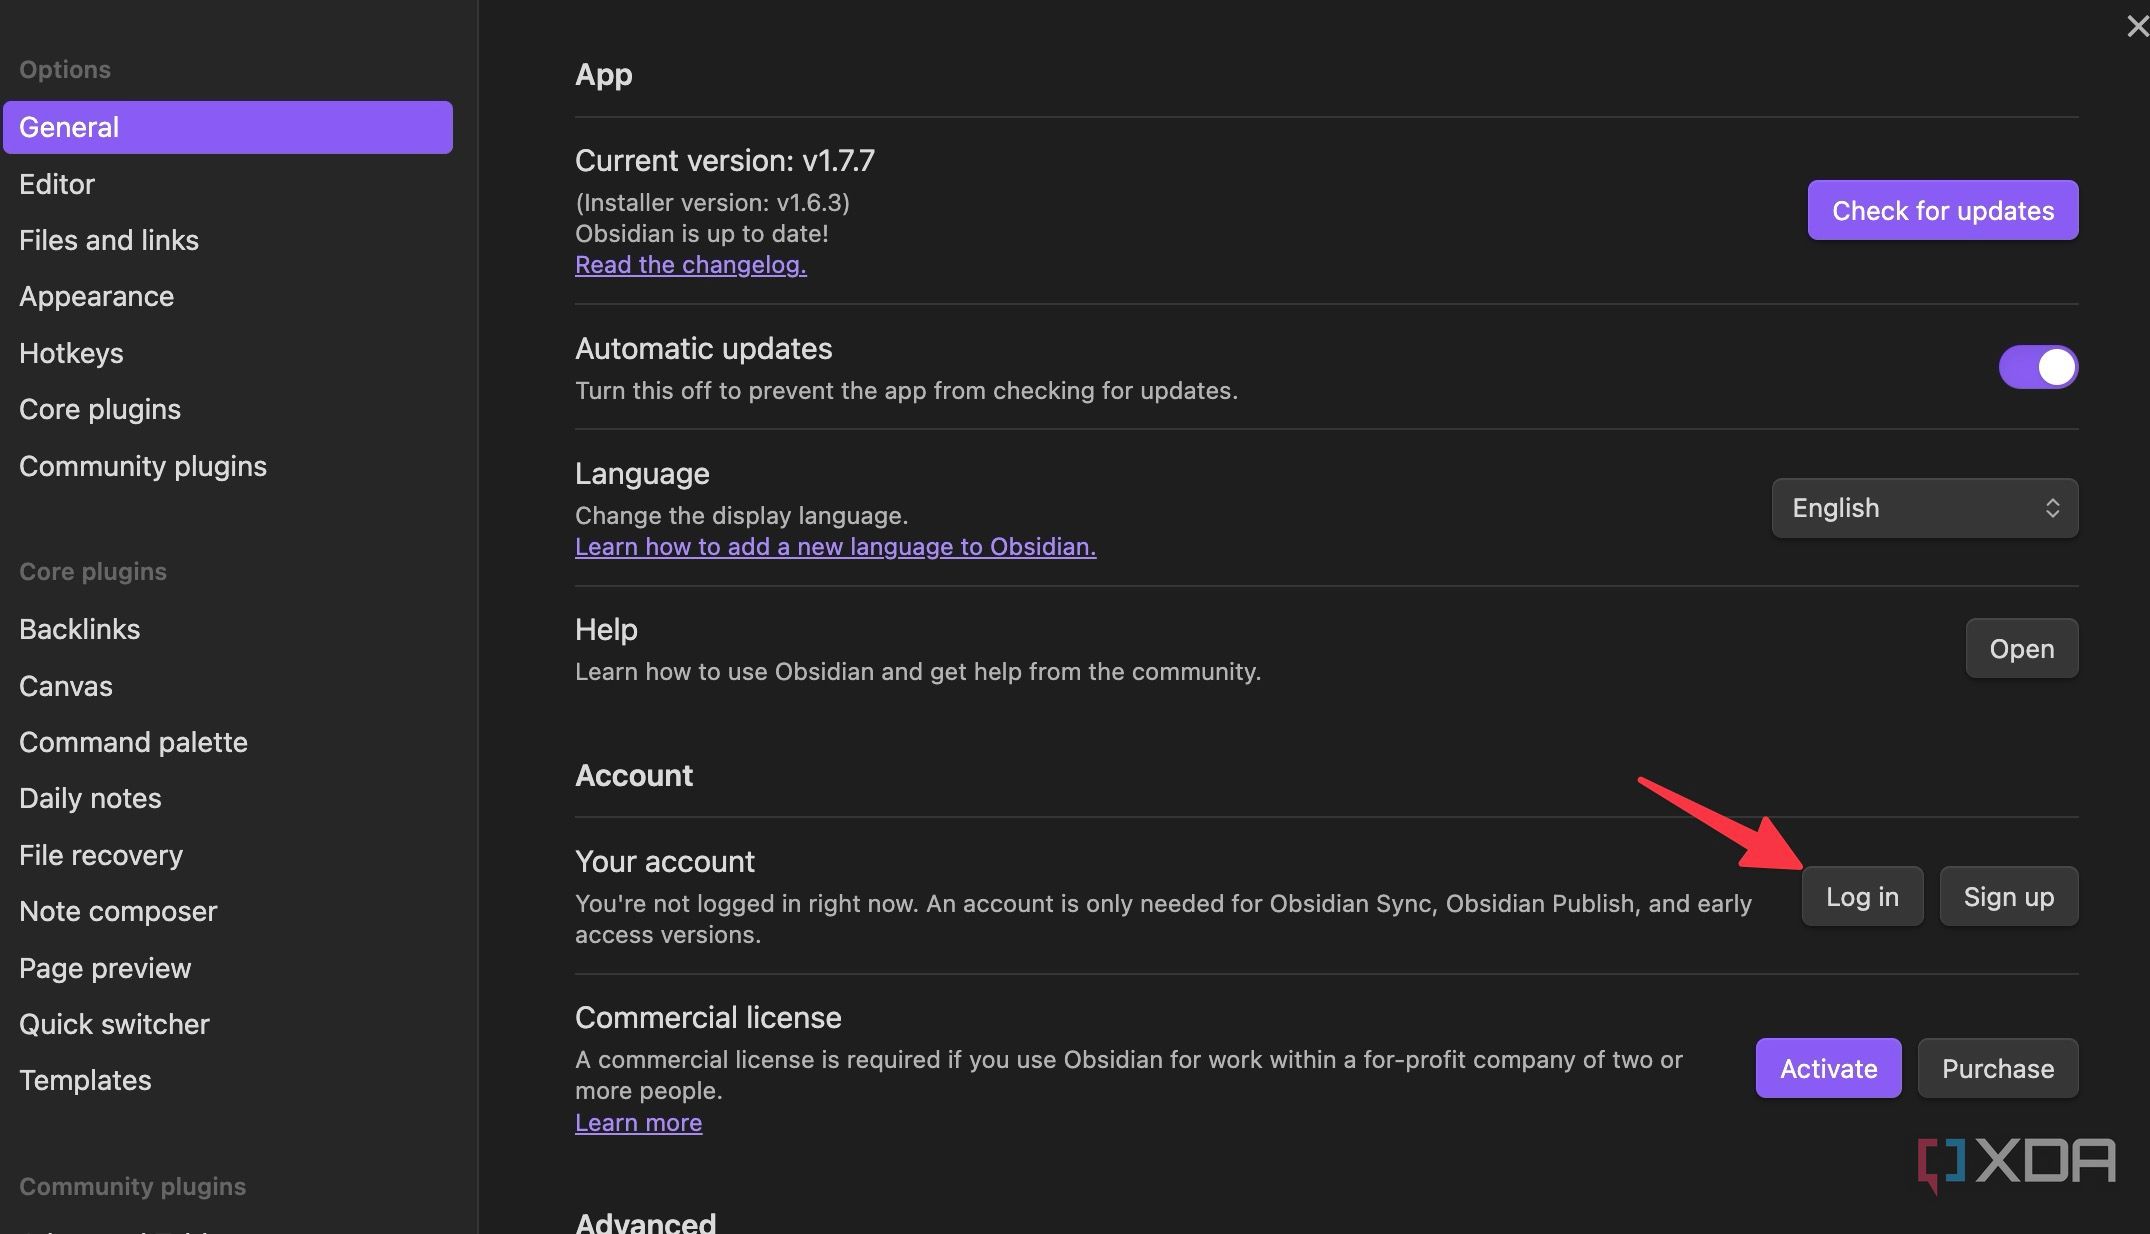This screenshot has height=1234, width=2150.
Task: Select the Hotkeys settings tab
Action: click(x=71, y=353)
